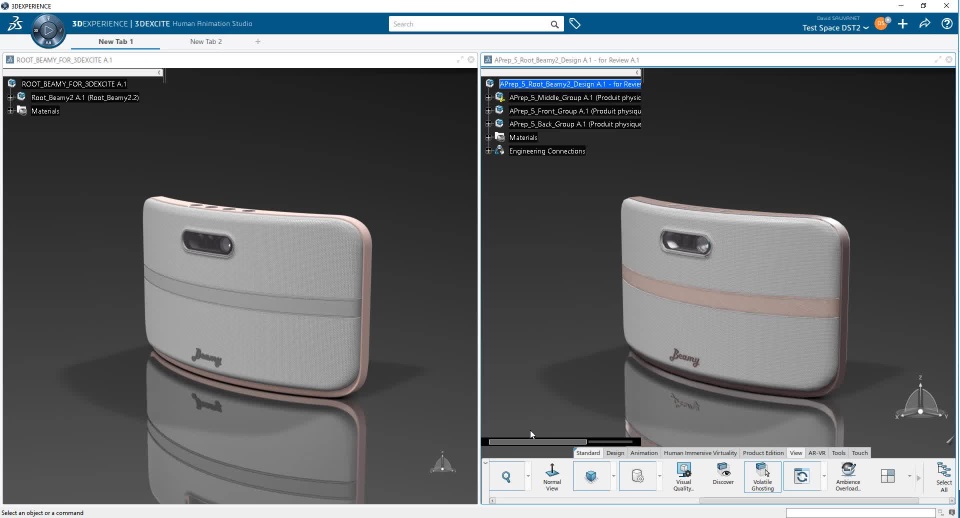Open the 3DEXPERIENCE compass

click(48, 30)
